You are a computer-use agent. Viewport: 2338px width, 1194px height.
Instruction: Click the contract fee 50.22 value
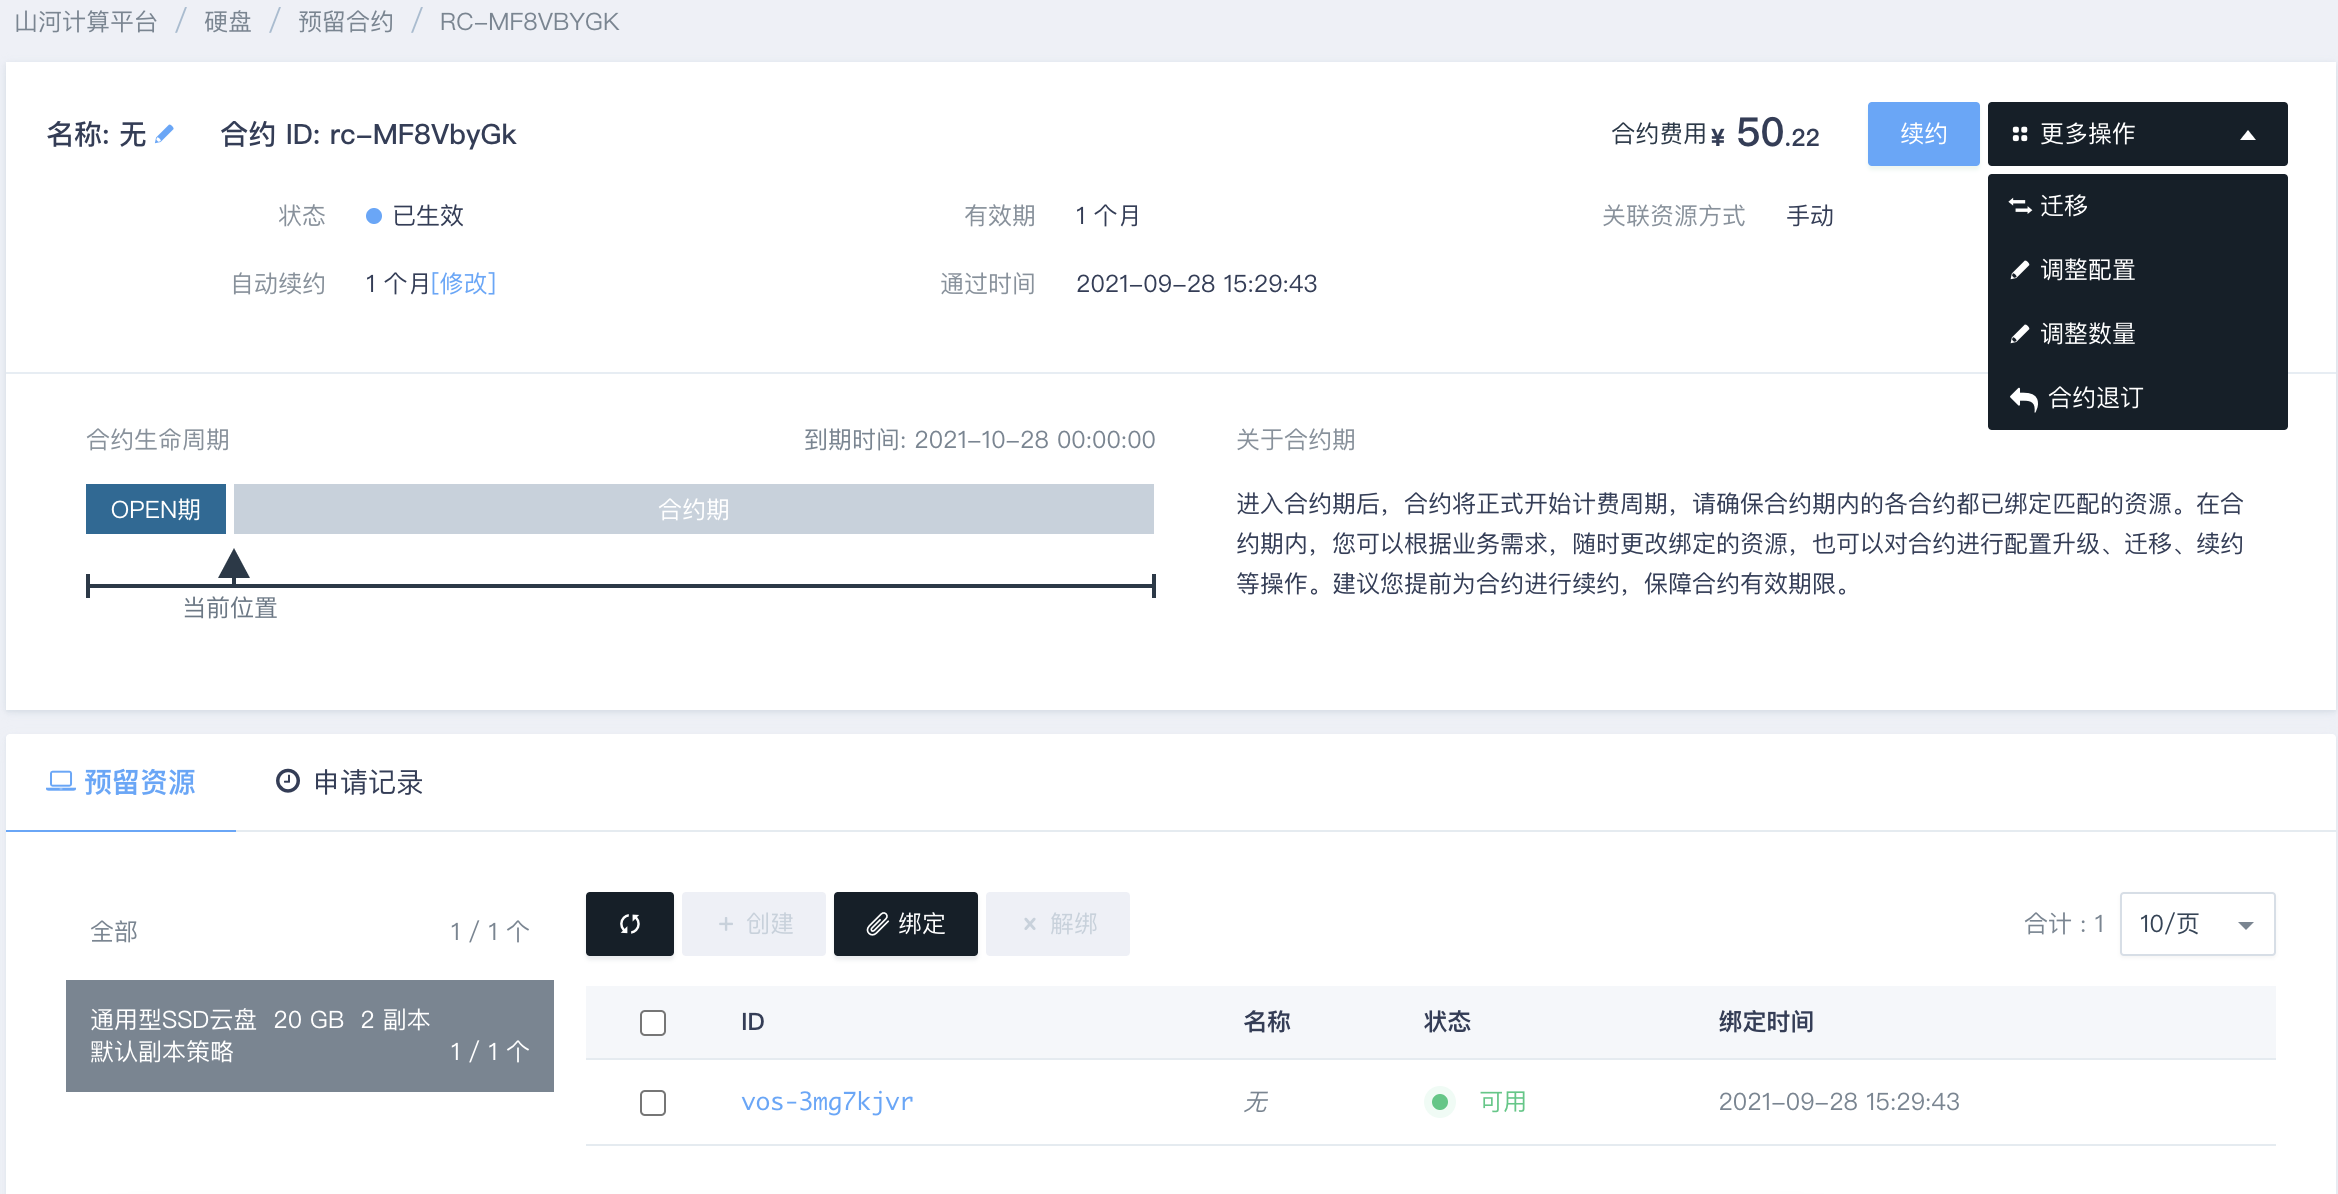pyautogui.click(x=1778, y=133)
